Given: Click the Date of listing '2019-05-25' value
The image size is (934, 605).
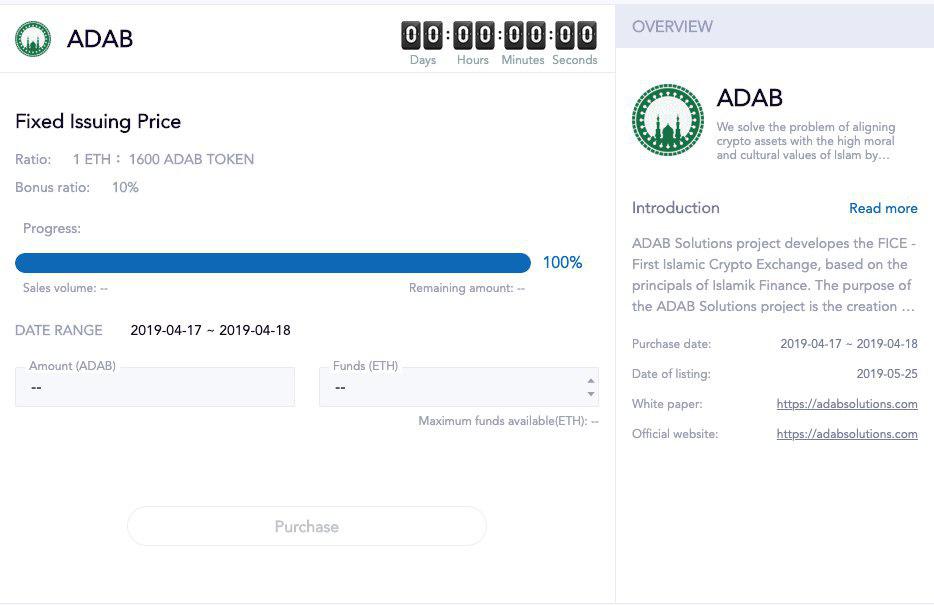Looking at the screenshot, I should tap(887, 374).
